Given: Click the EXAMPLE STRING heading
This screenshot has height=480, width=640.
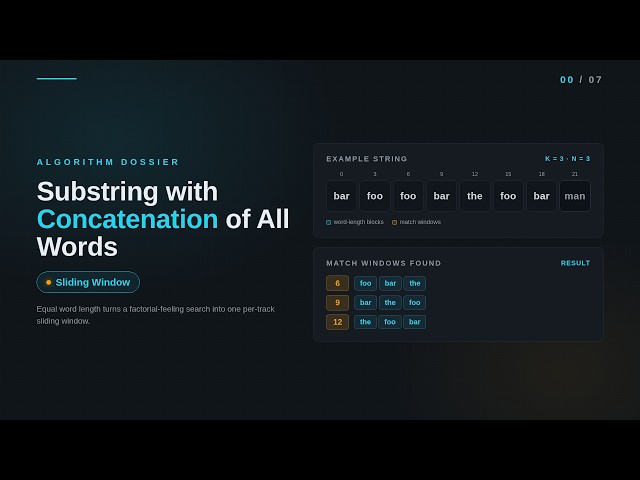Looking at the screenshot, I should [367, 159].
